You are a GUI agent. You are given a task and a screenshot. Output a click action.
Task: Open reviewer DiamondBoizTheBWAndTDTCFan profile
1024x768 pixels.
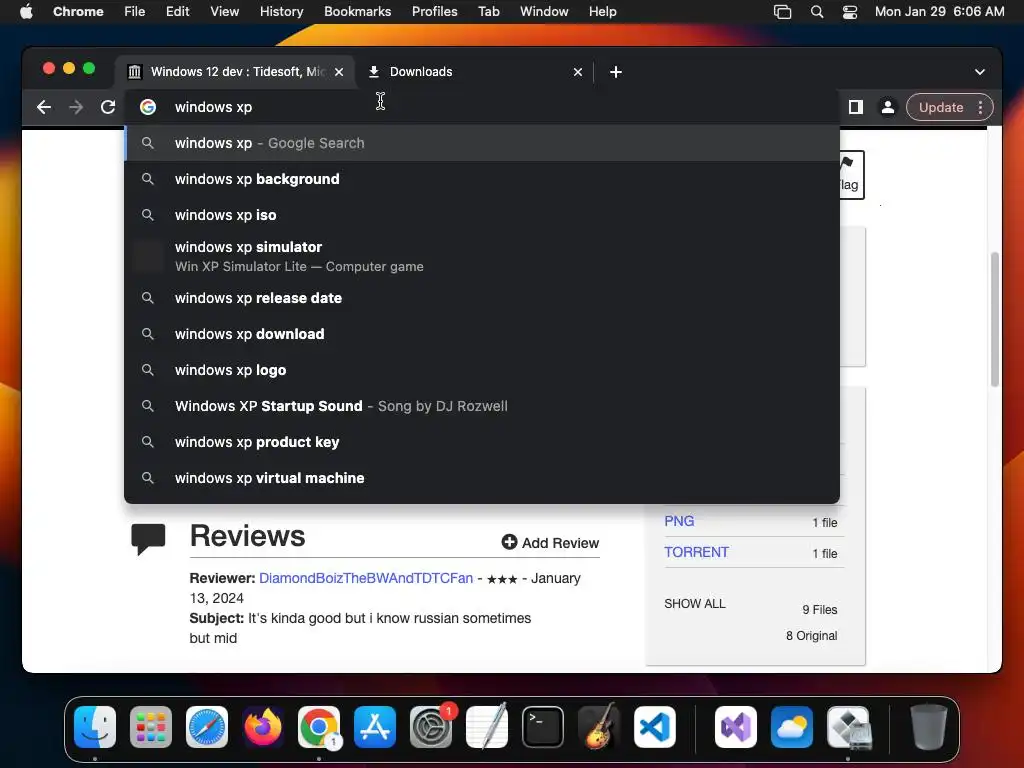pyautogui.click(x=366, y=578)
